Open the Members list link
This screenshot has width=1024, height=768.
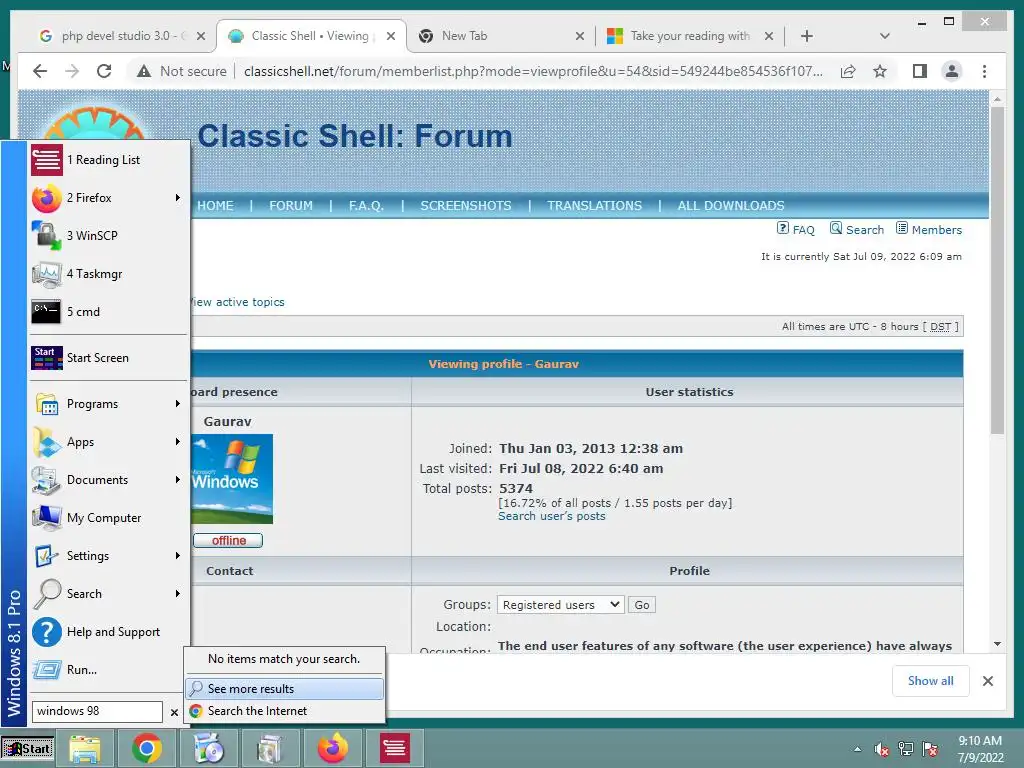[x=929, y=229]
